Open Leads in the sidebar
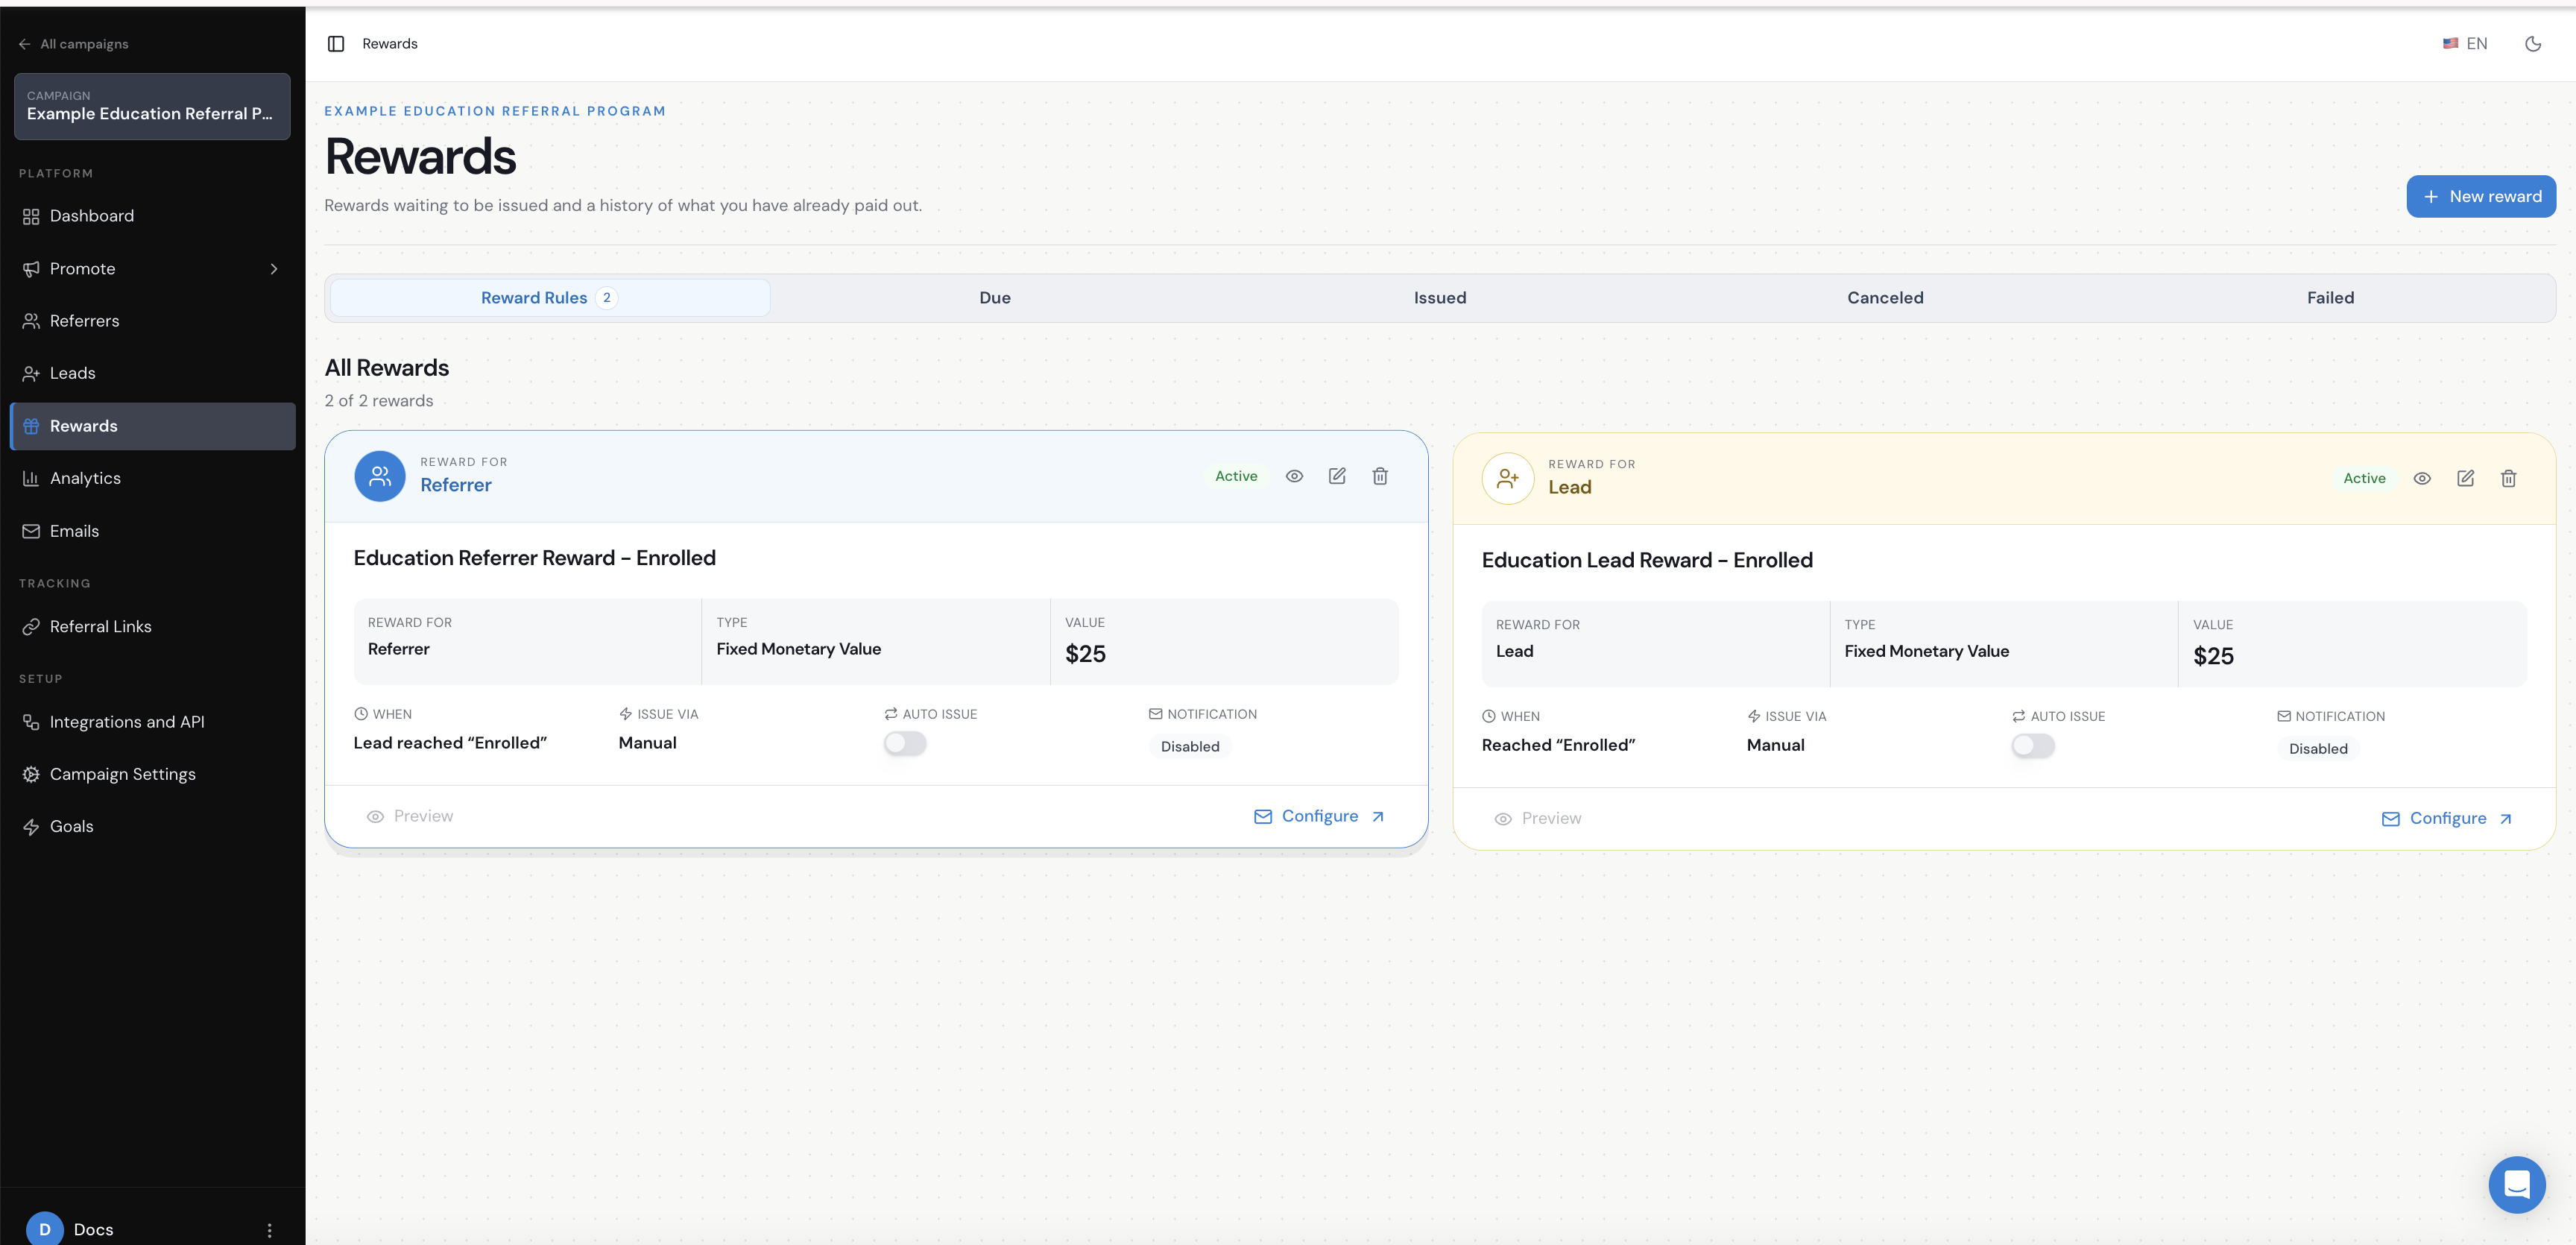 (x=153, y=373)
